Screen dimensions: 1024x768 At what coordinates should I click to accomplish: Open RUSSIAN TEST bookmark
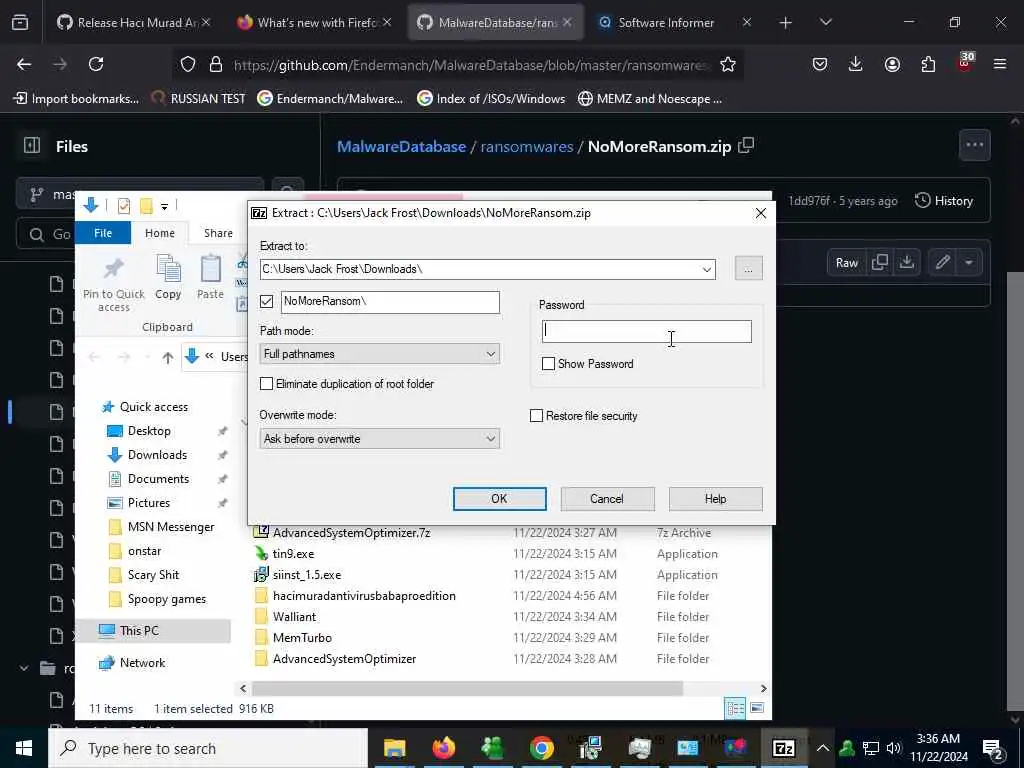199,99
